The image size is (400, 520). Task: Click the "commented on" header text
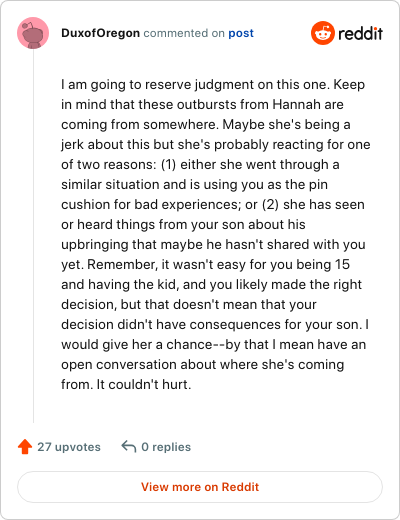pyautogui.click(x=184, y=33)
